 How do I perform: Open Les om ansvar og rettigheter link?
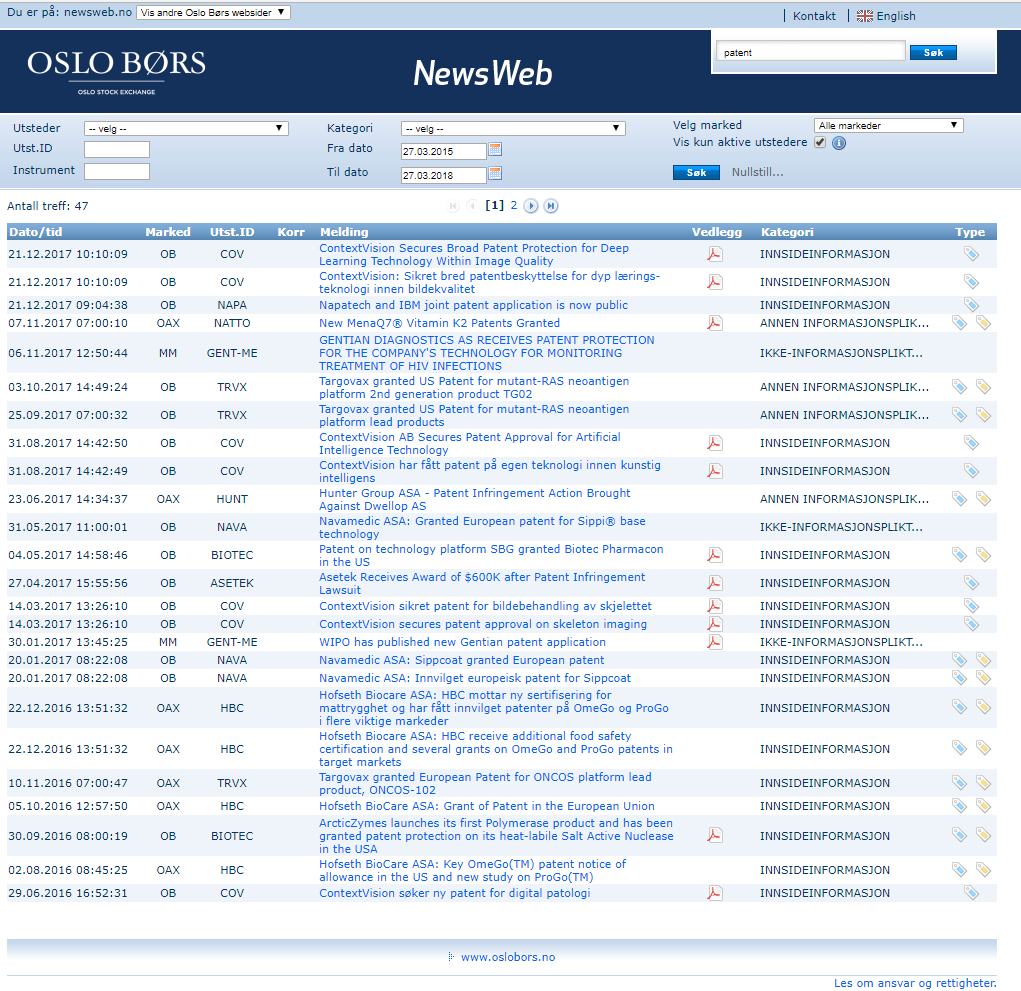point(915,983)
